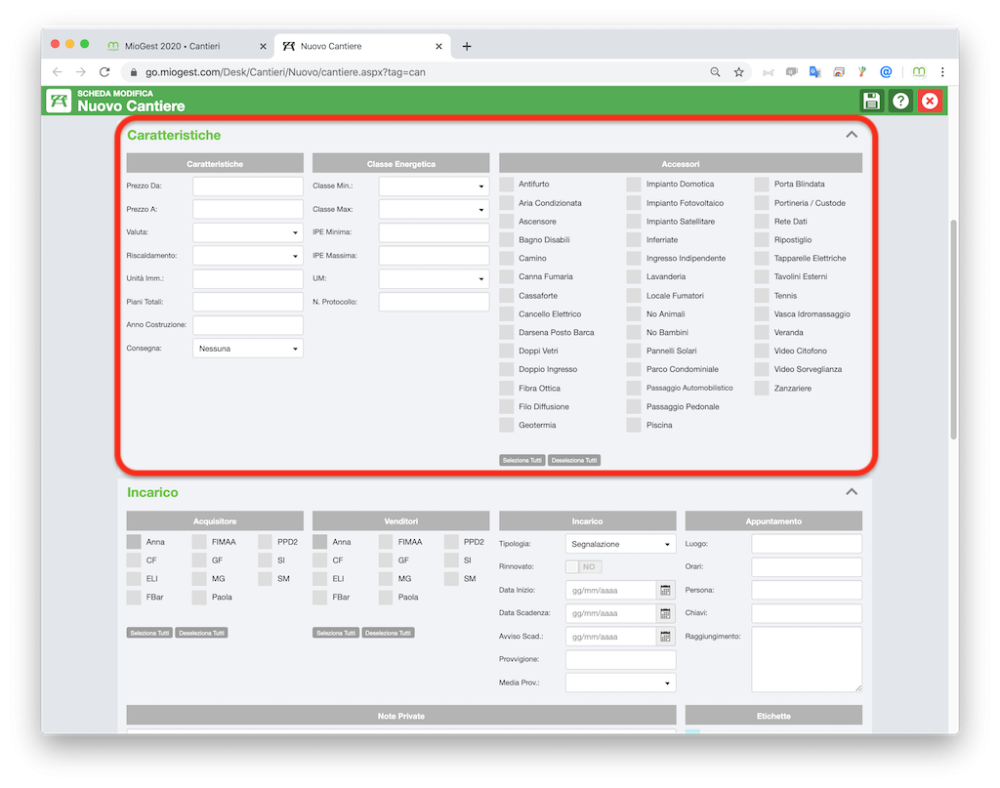The image size is (1000, 788).
Task: Click the save floppy disk icon
Action: [871, 101]
